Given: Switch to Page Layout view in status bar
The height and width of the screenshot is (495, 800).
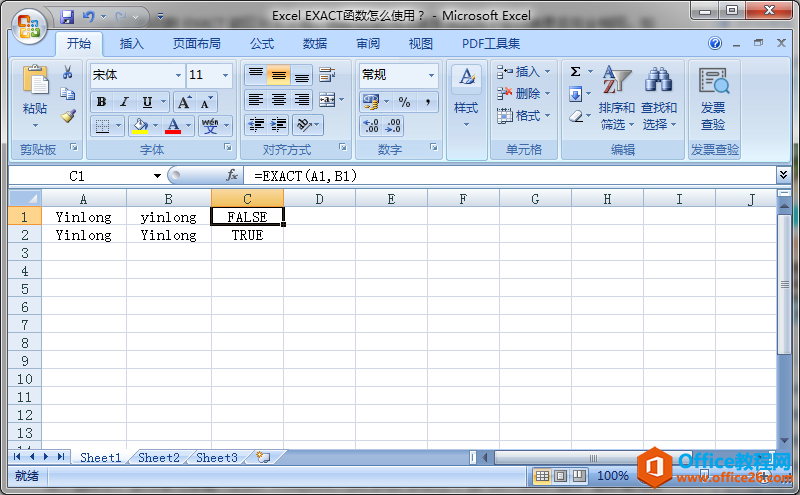Looking at the screenshot, I should click(x=560, y=476).
